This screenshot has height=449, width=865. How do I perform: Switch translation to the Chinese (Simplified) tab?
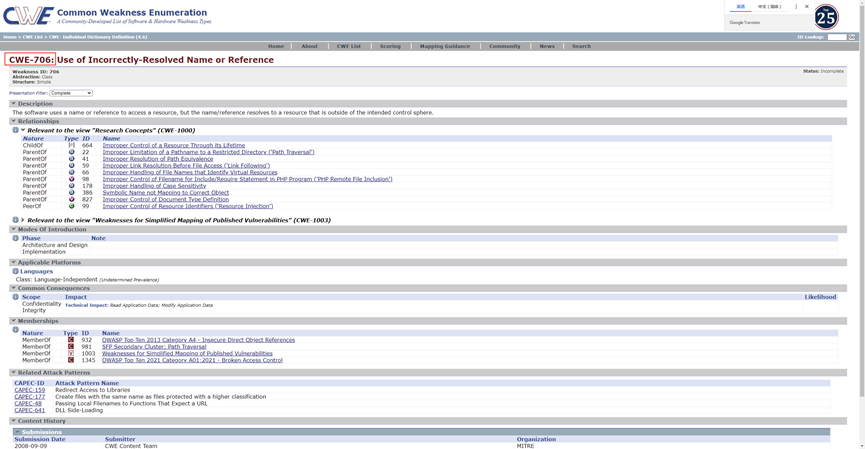coord(769,6)
